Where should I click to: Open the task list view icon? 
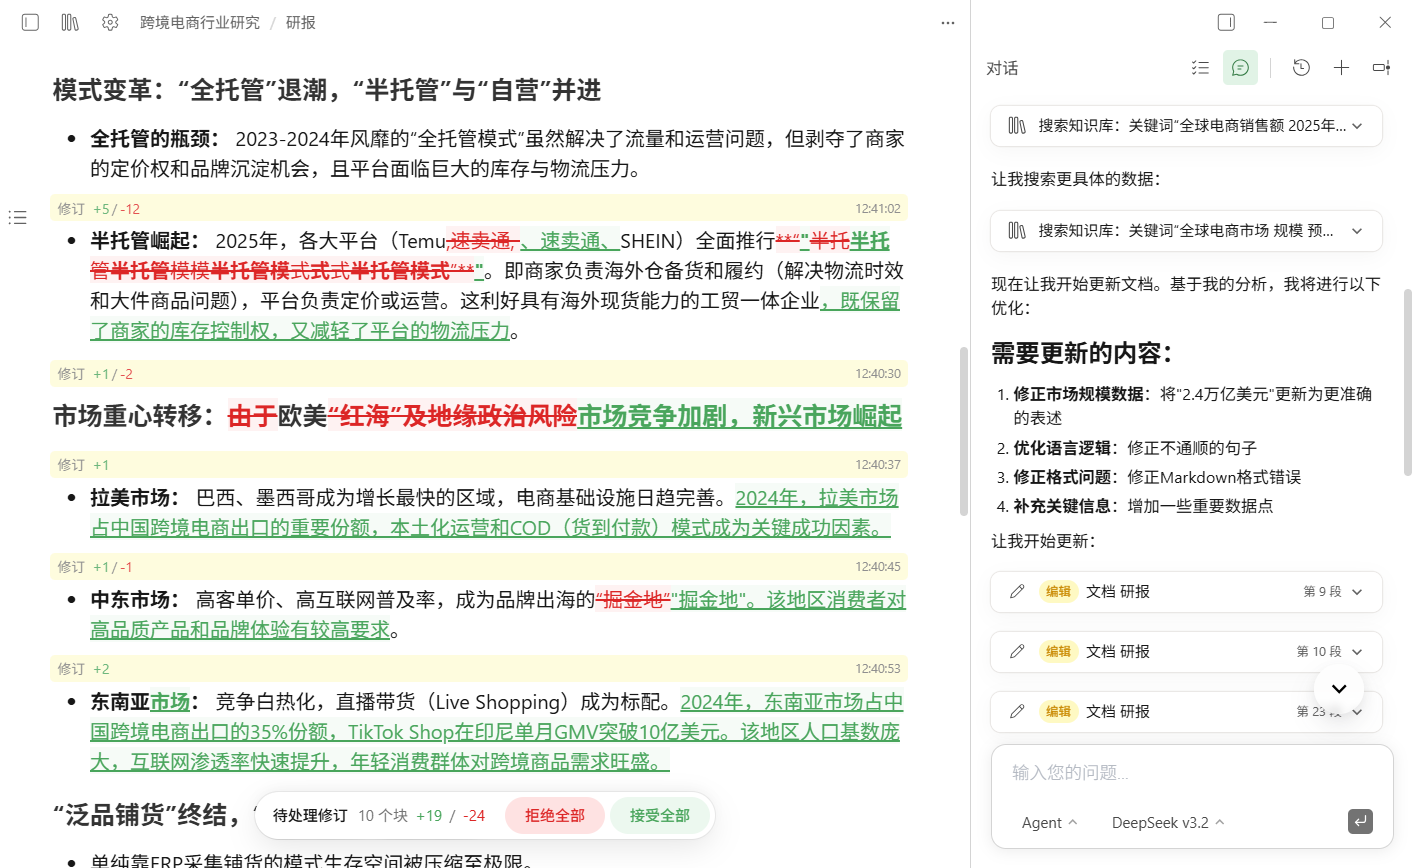click(x=1200, y=68)
